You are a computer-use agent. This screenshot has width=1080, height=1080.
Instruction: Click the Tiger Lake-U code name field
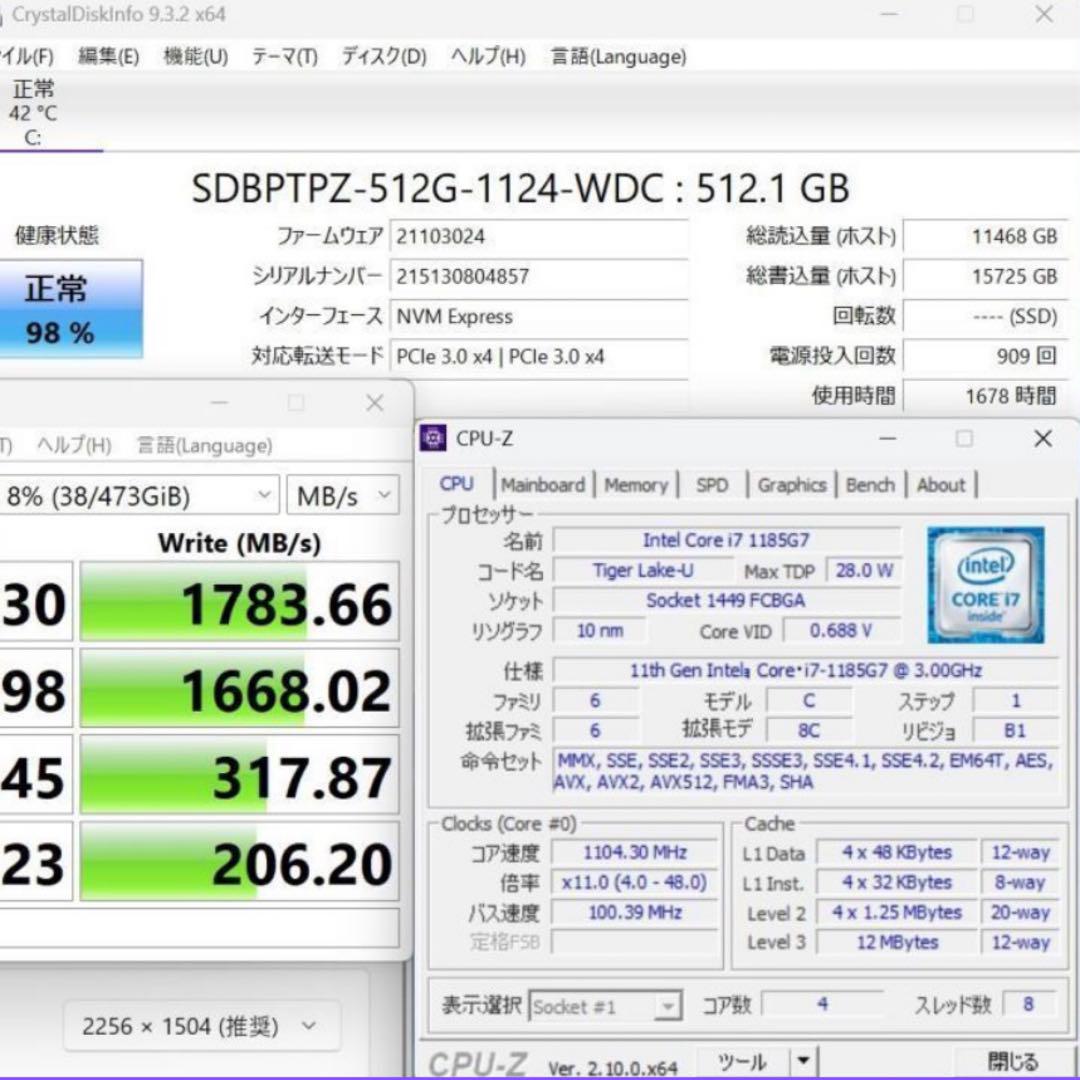(x=643, y=570)
